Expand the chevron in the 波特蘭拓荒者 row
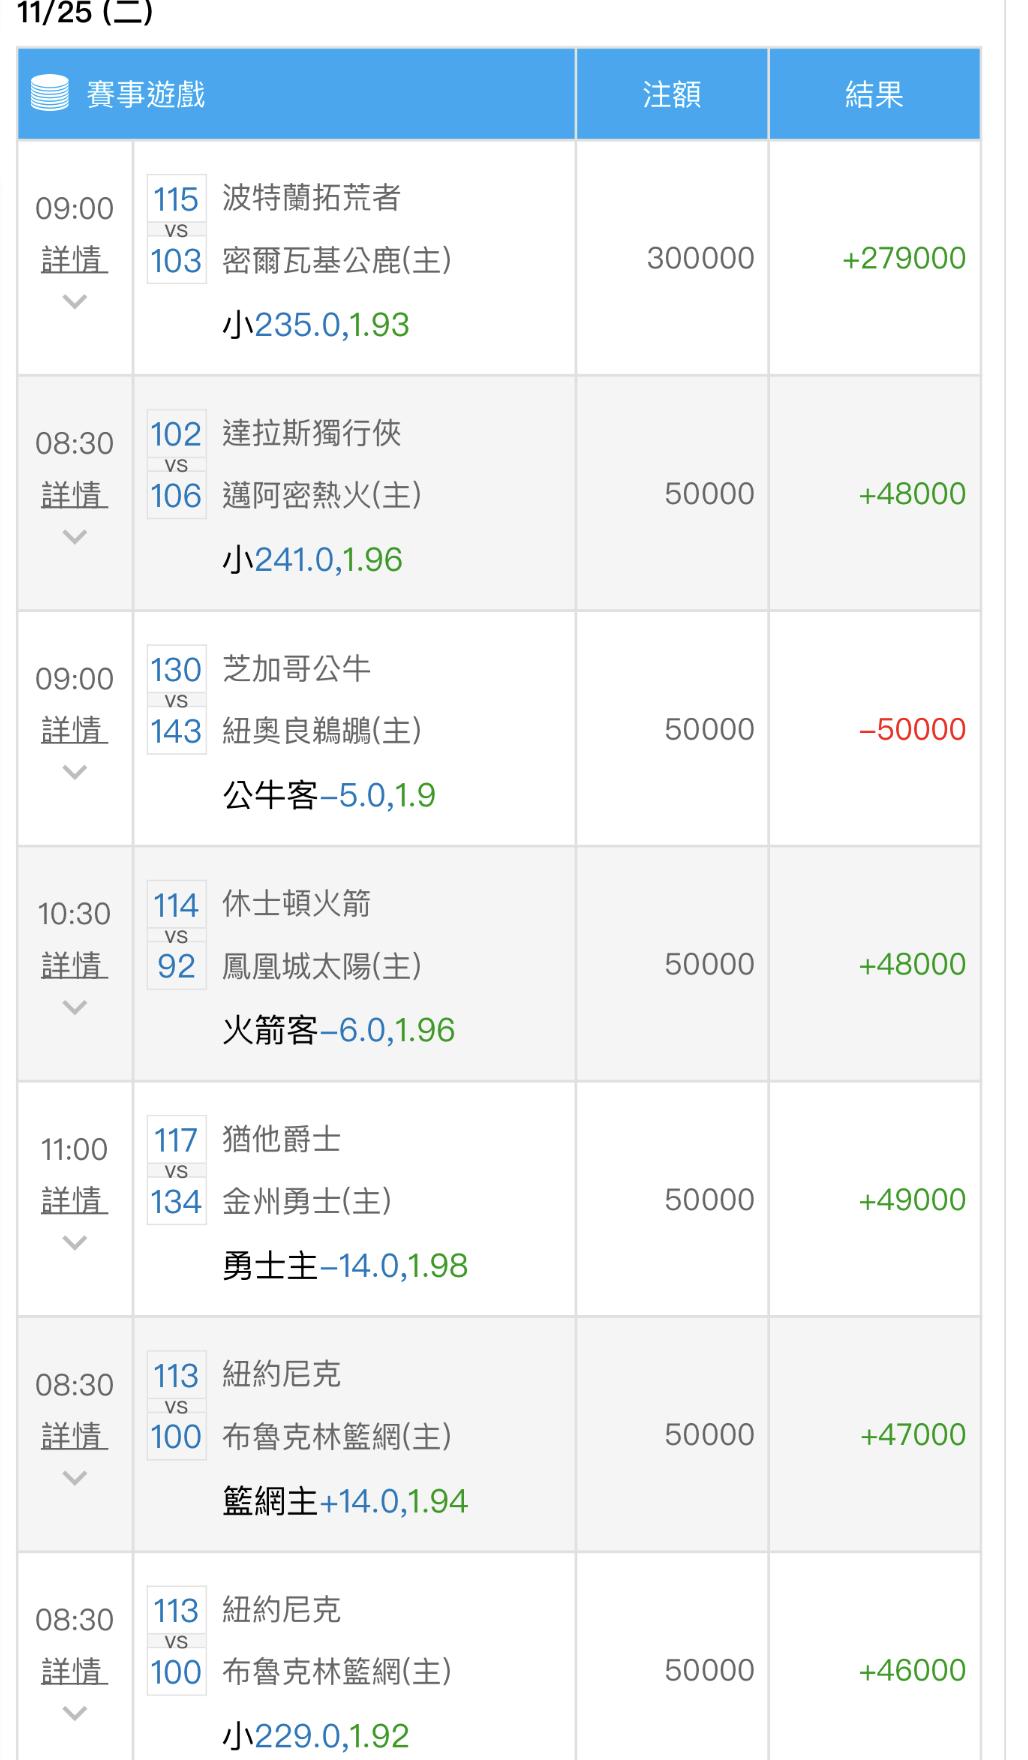Viewport: 1028px width, 1760px height. coord(75,301)
